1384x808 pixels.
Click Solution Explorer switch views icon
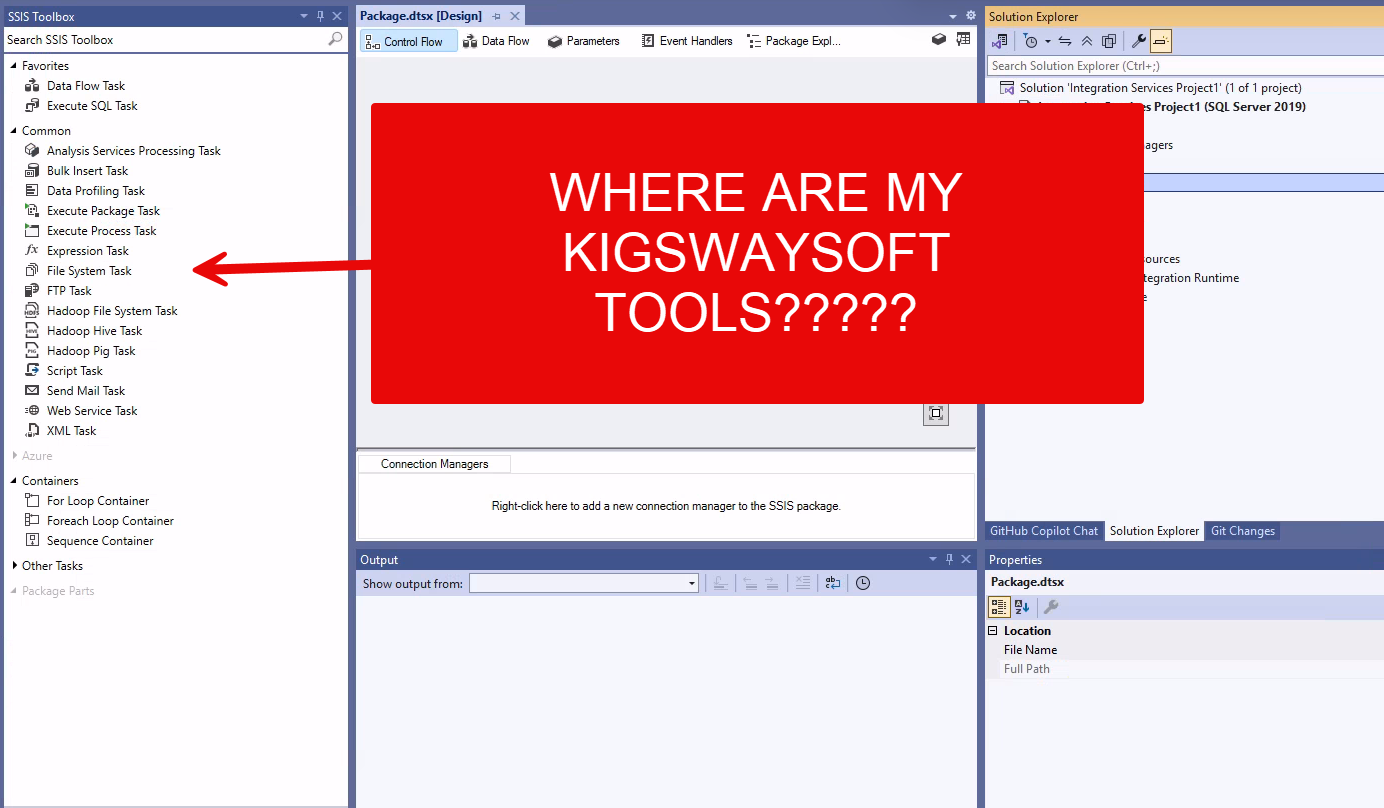(x=999, y=41)
